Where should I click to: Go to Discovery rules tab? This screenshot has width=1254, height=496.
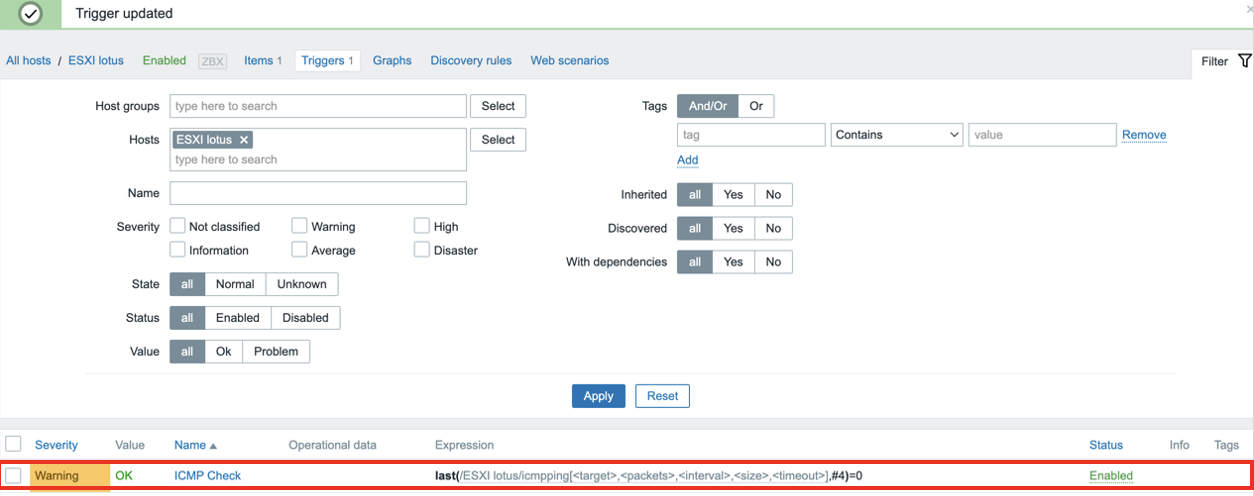click(471, 61)
